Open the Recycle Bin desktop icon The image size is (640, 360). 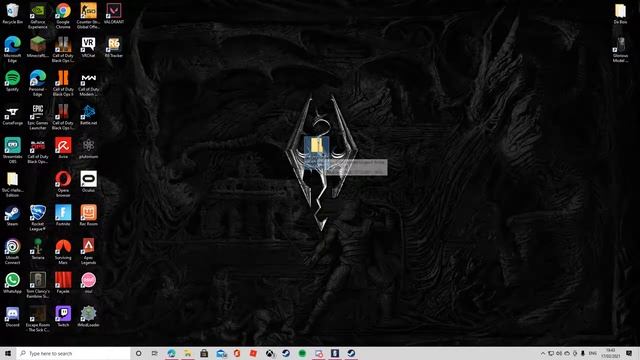pos(12,14)
